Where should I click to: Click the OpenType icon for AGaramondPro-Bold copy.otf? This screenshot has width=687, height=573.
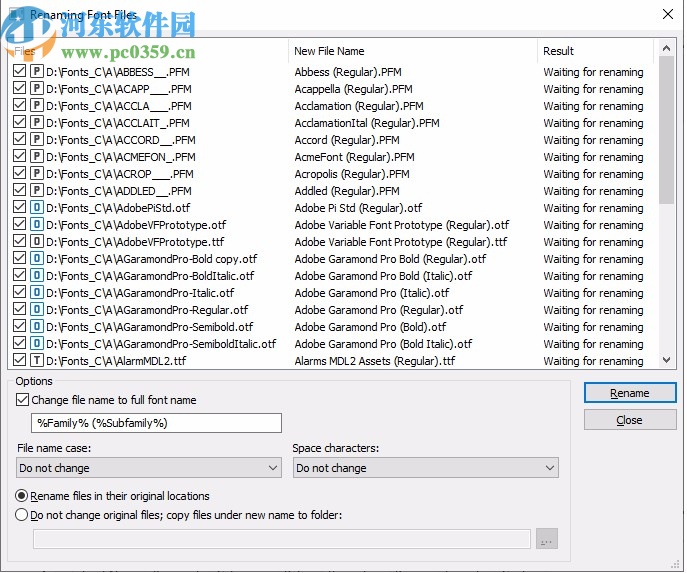(37, 258)
